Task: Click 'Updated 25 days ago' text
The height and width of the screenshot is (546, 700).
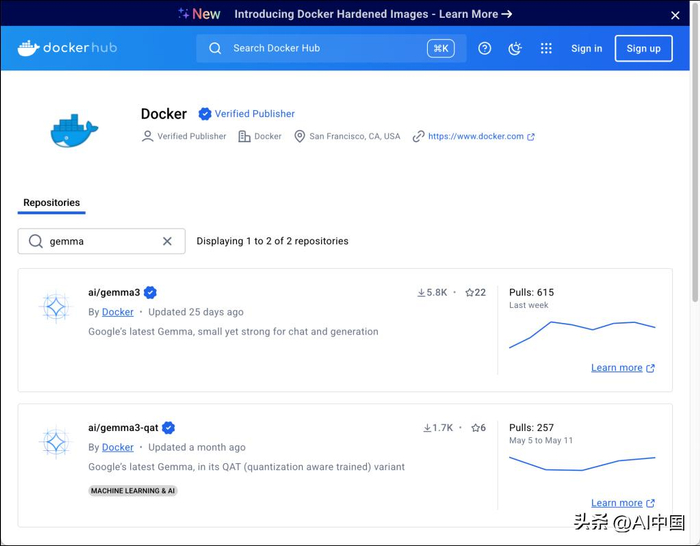Action: point(196,312)
